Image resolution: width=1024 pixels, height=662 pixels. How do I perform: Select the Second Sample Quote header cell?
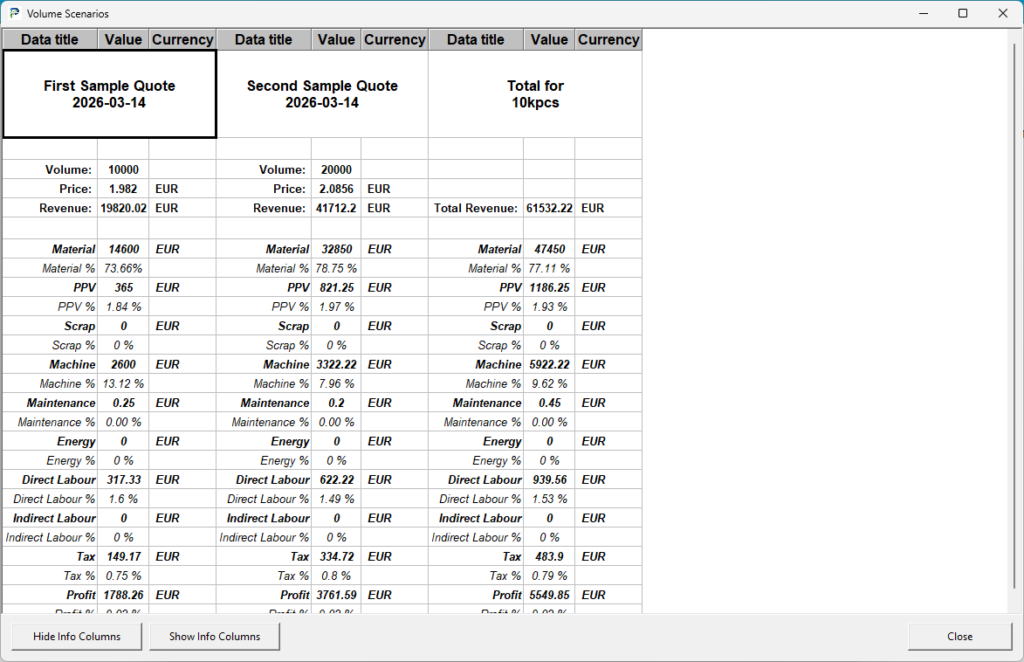(x=322, y=94)
